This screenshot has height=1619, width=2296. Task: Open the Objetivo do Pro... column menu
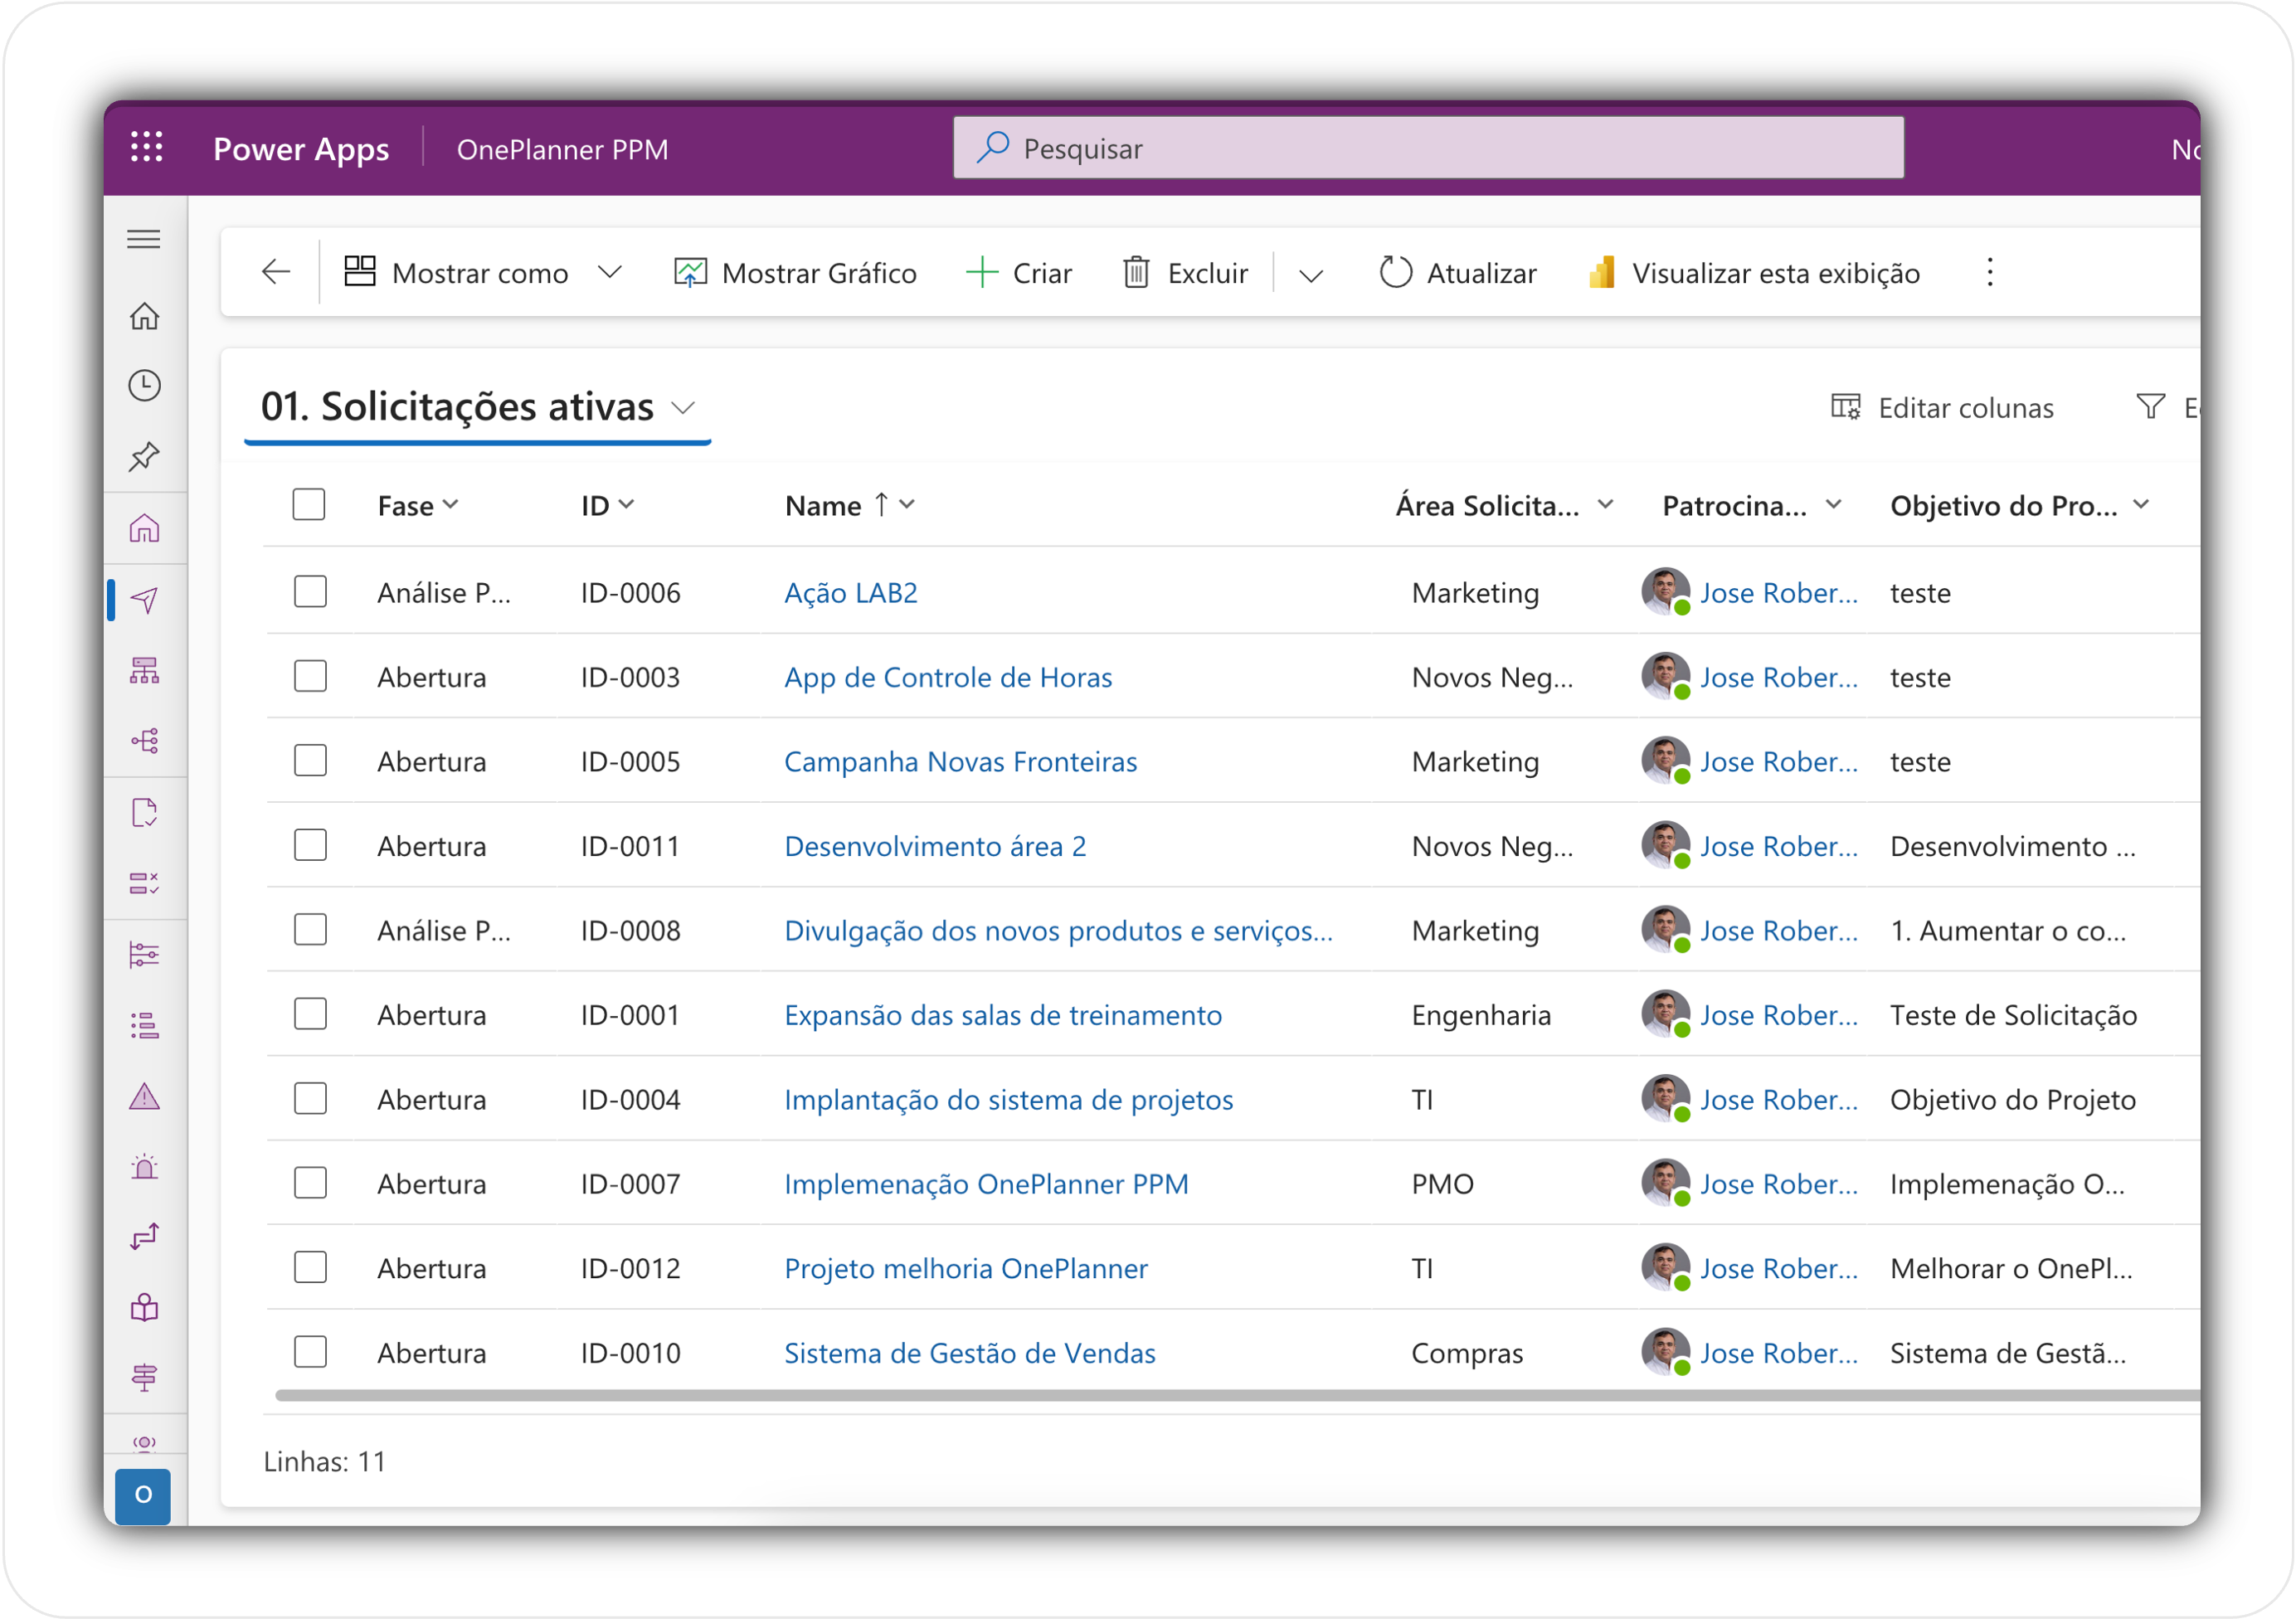point(2019,506)
